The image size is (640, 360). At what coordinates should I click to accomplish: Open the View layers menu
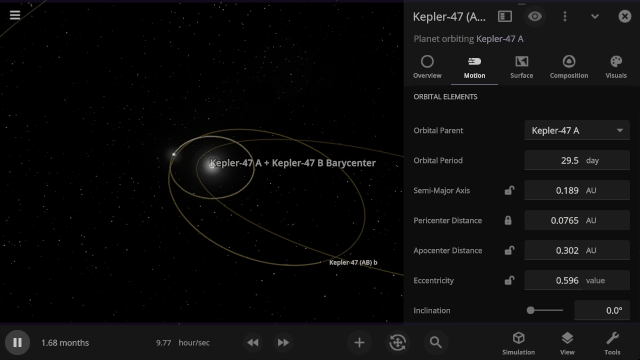click(x=567, y=343)
